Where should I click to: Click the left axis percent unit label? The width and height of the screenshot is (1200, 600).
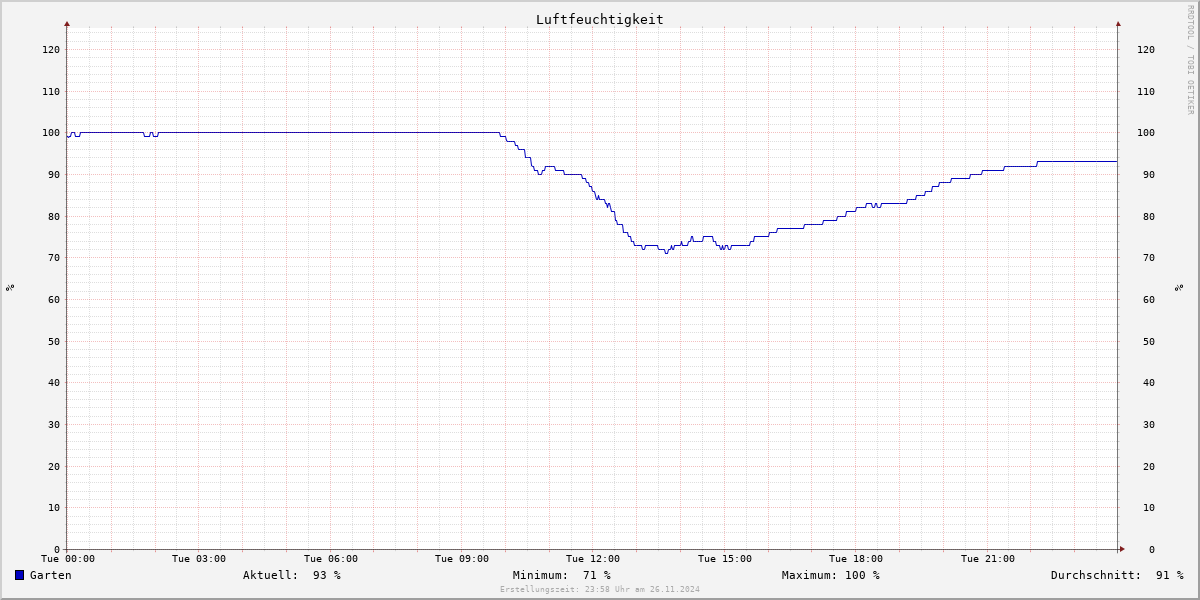pyautogui.click(x=10, y=287)
